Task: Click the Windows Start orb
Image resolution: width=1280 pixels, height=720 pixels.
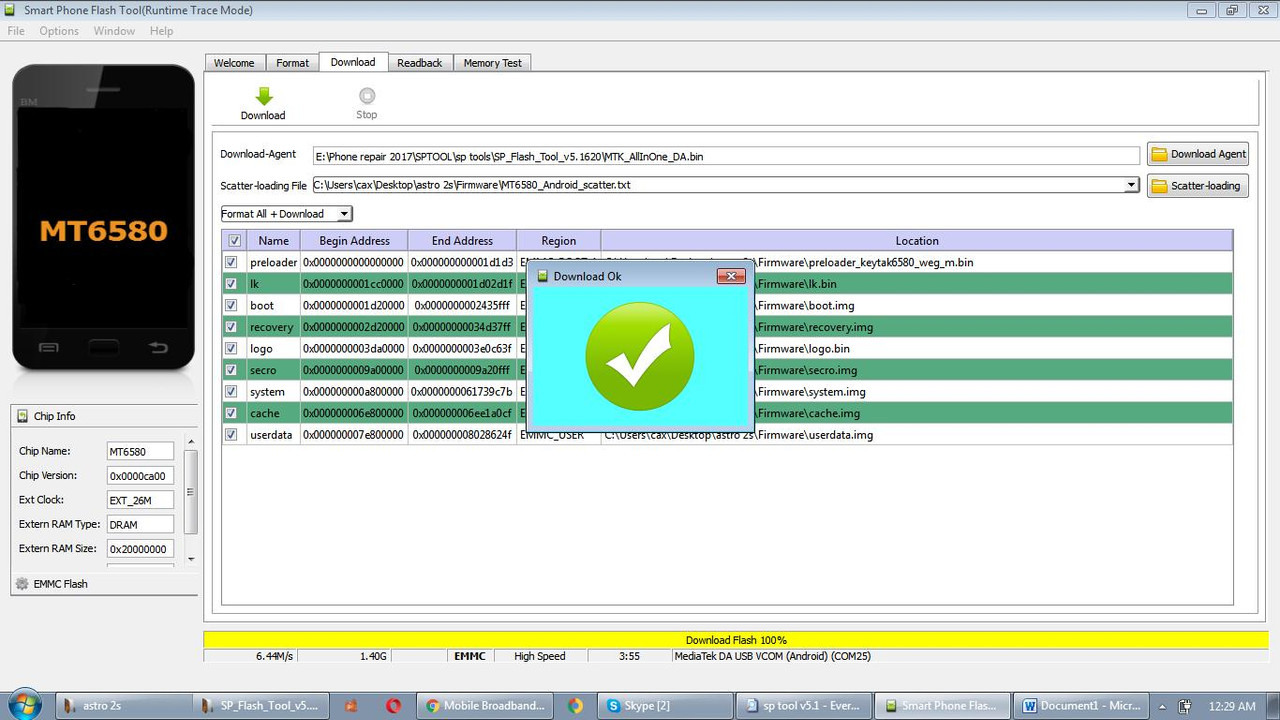Action: pyautogui.click(x=24, y=705)
